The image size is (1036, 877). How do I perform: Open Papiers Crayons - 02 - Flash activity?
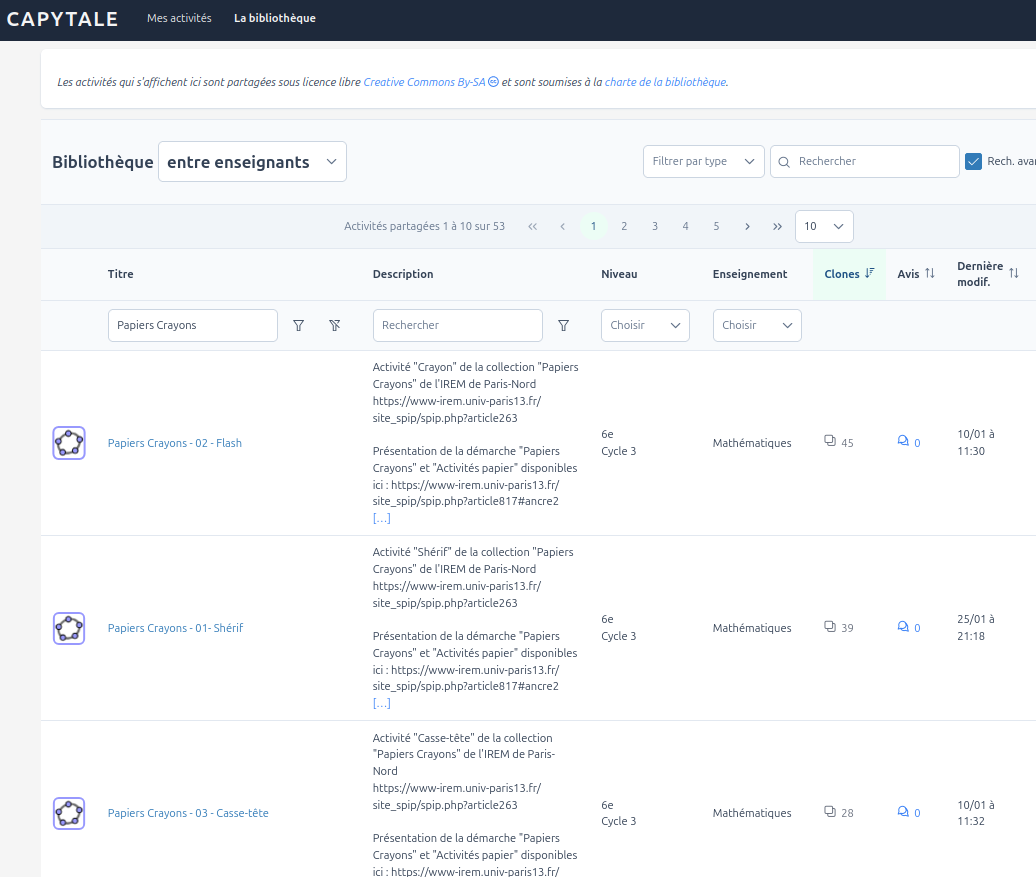click(x=174, y=443)
